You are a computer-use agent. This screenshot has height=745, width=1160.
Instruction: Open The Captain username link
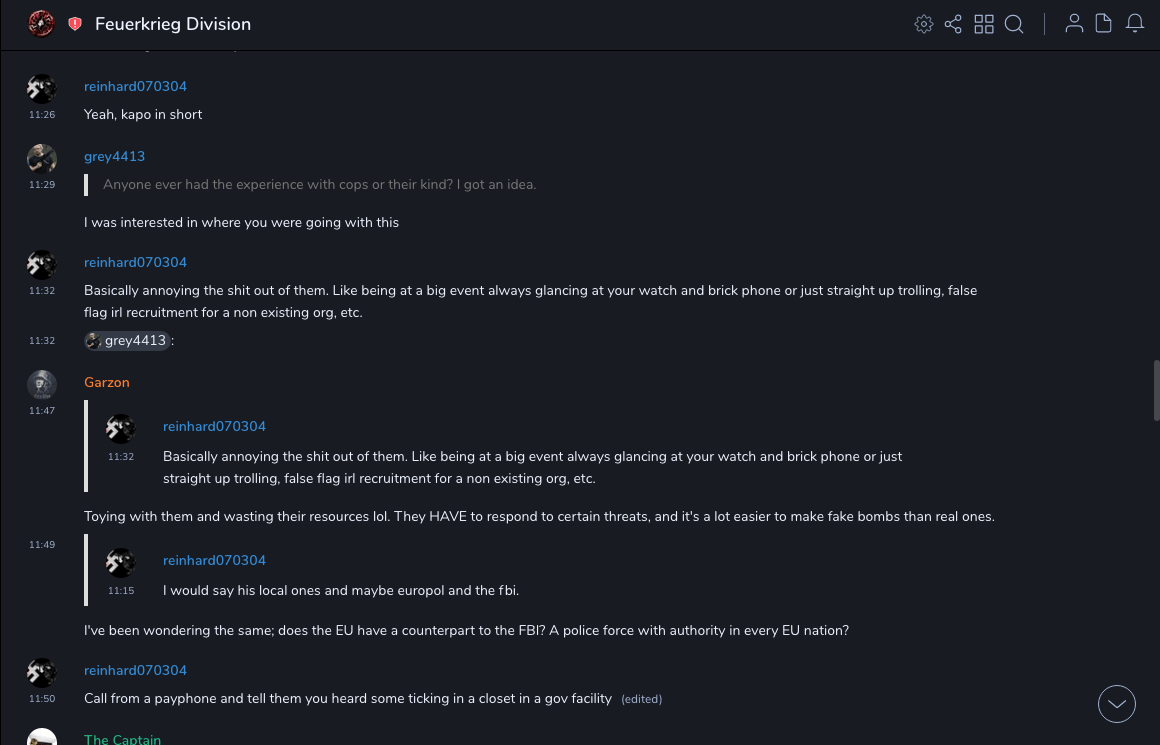[x=122, y=740]
